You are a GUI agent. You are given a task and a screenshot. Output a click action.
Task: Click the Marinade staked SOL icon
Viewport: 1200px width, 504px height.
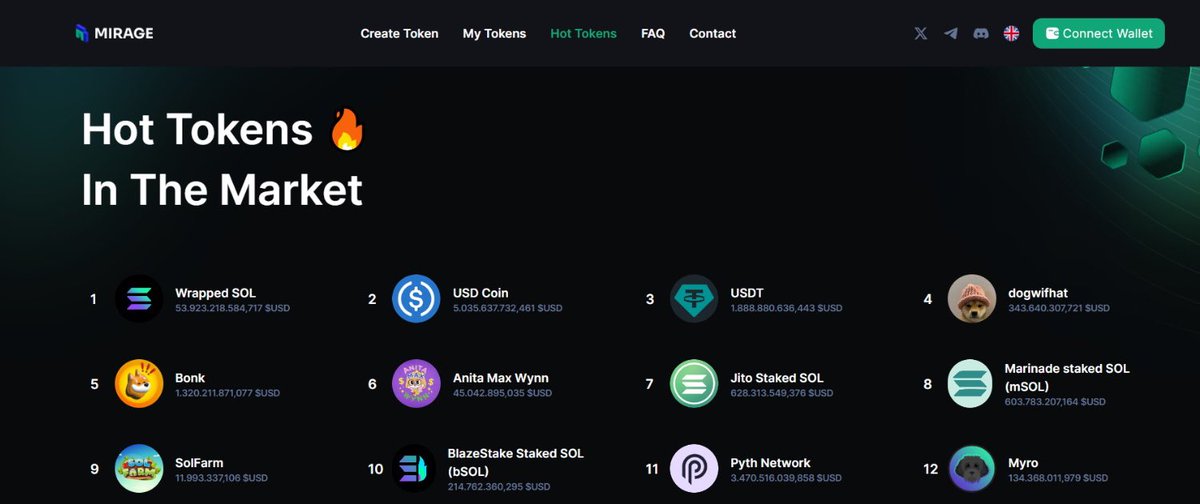coord(971,383)
